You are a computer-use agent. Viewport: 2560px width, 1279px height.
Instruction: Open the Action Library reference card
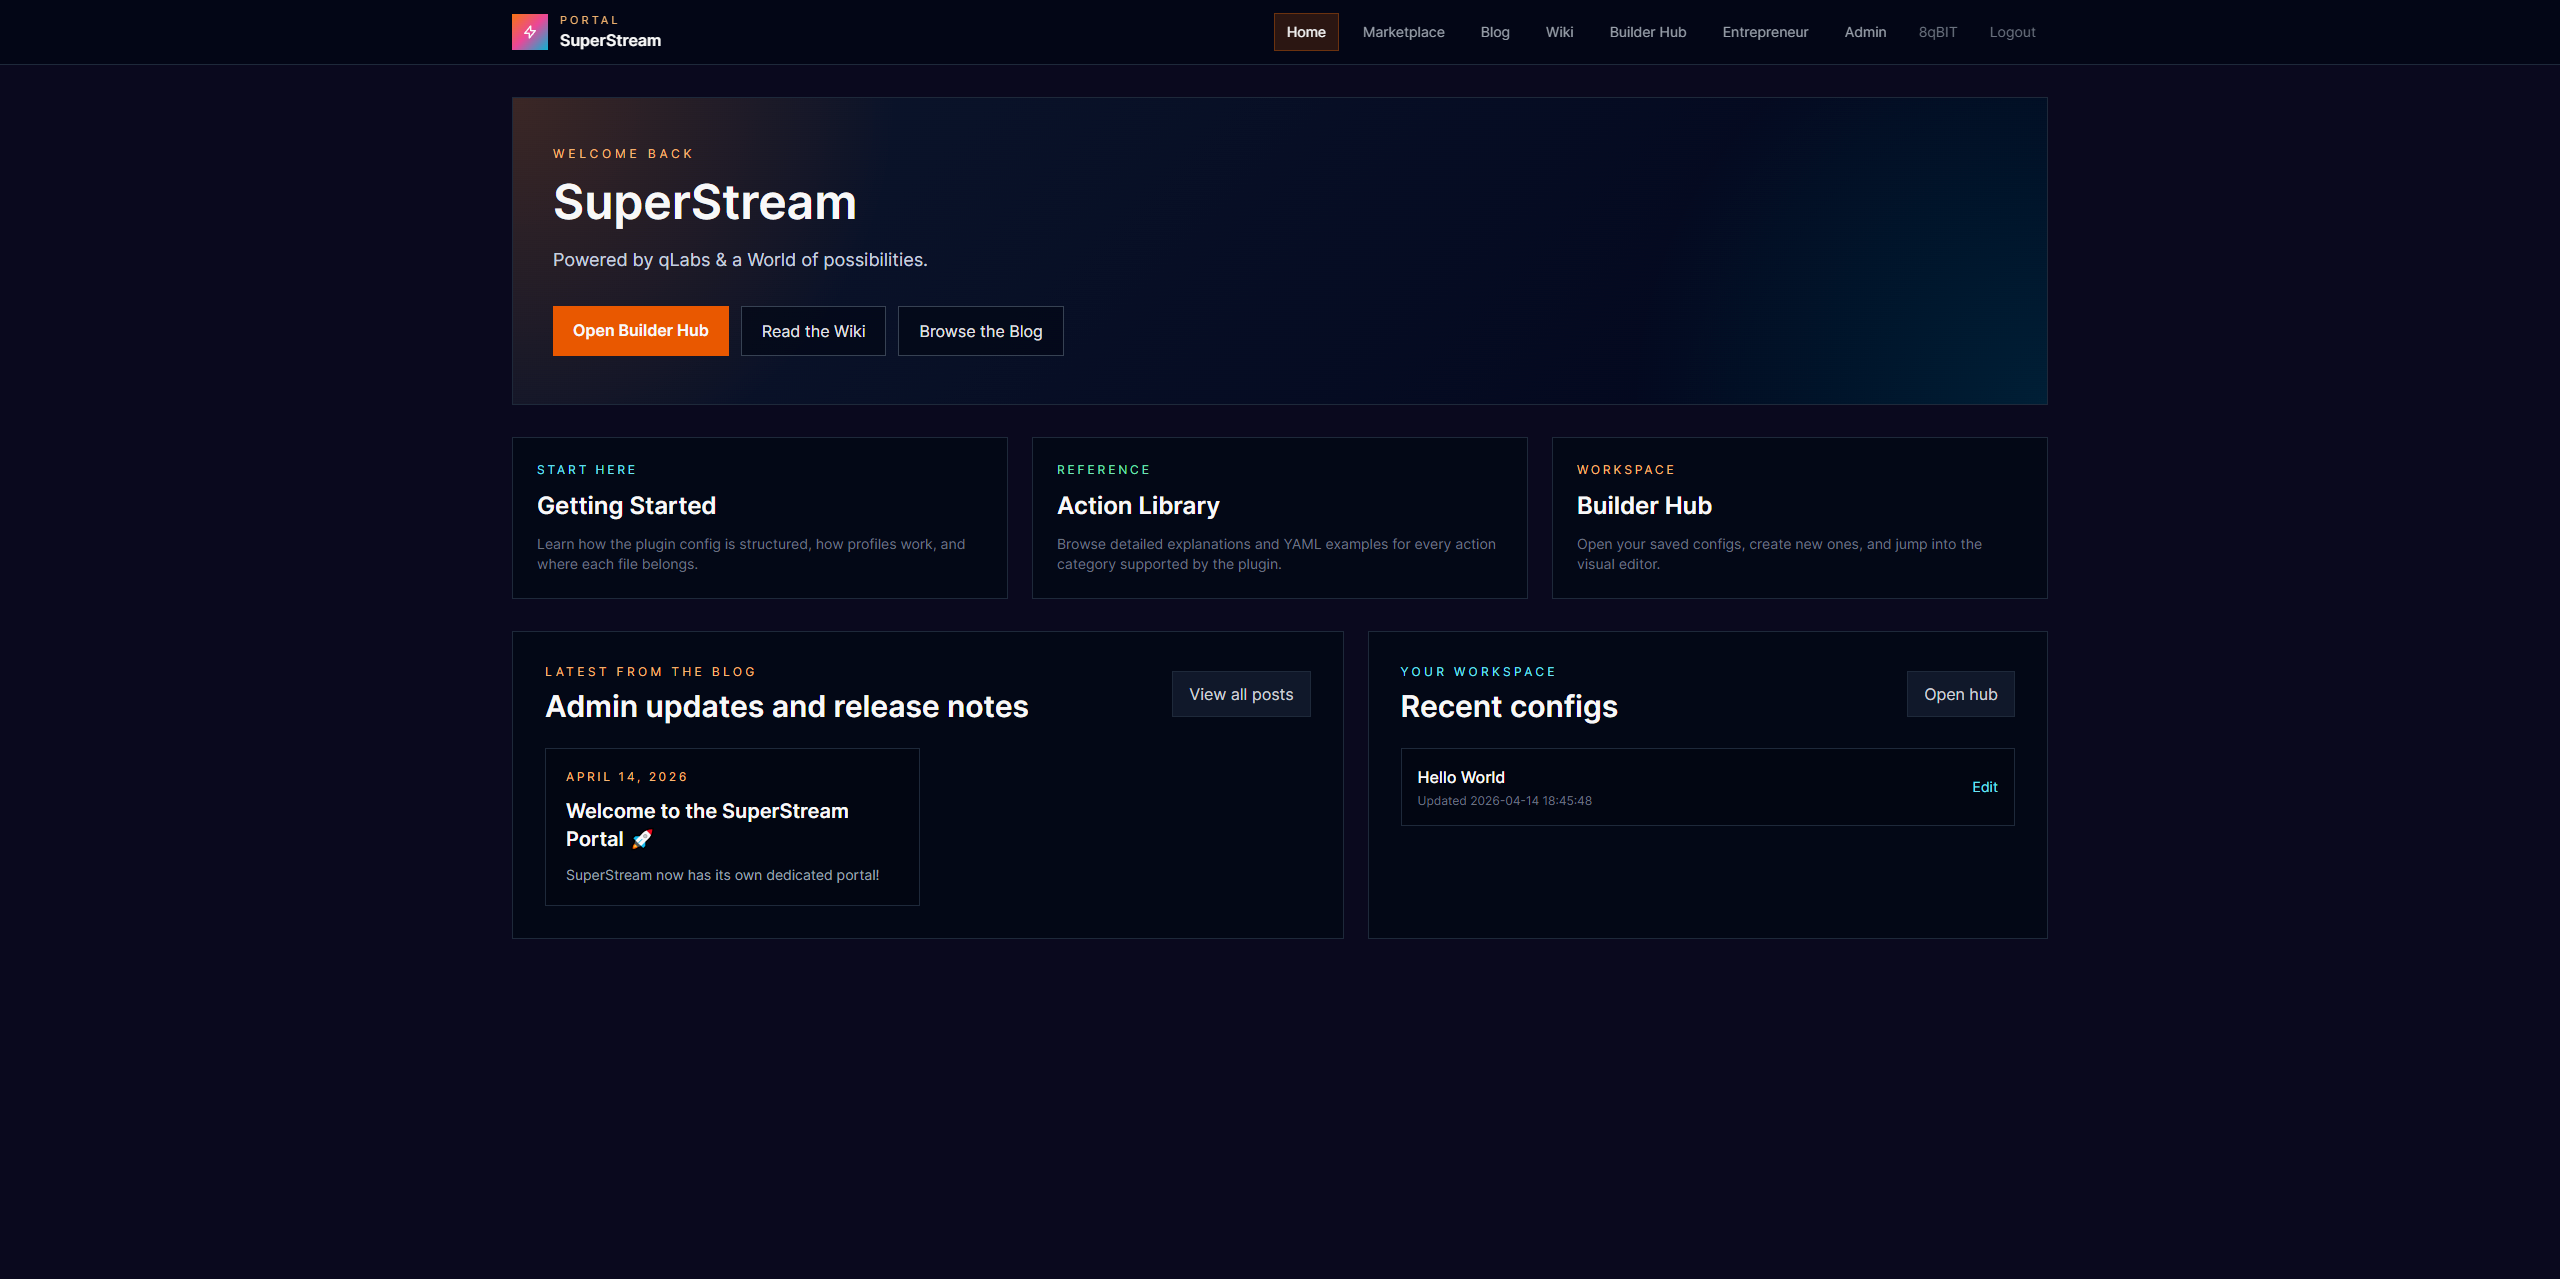tap(1279, 518)
